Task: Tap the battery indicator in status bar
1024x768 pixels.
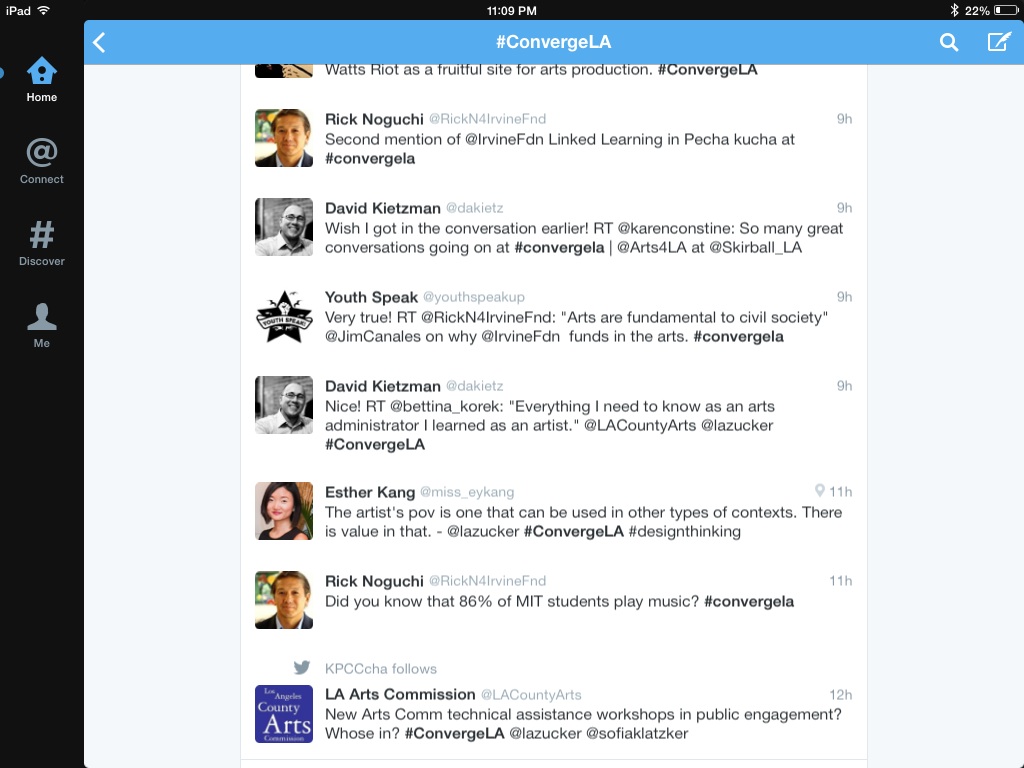Action: (x=1006, y=10)
